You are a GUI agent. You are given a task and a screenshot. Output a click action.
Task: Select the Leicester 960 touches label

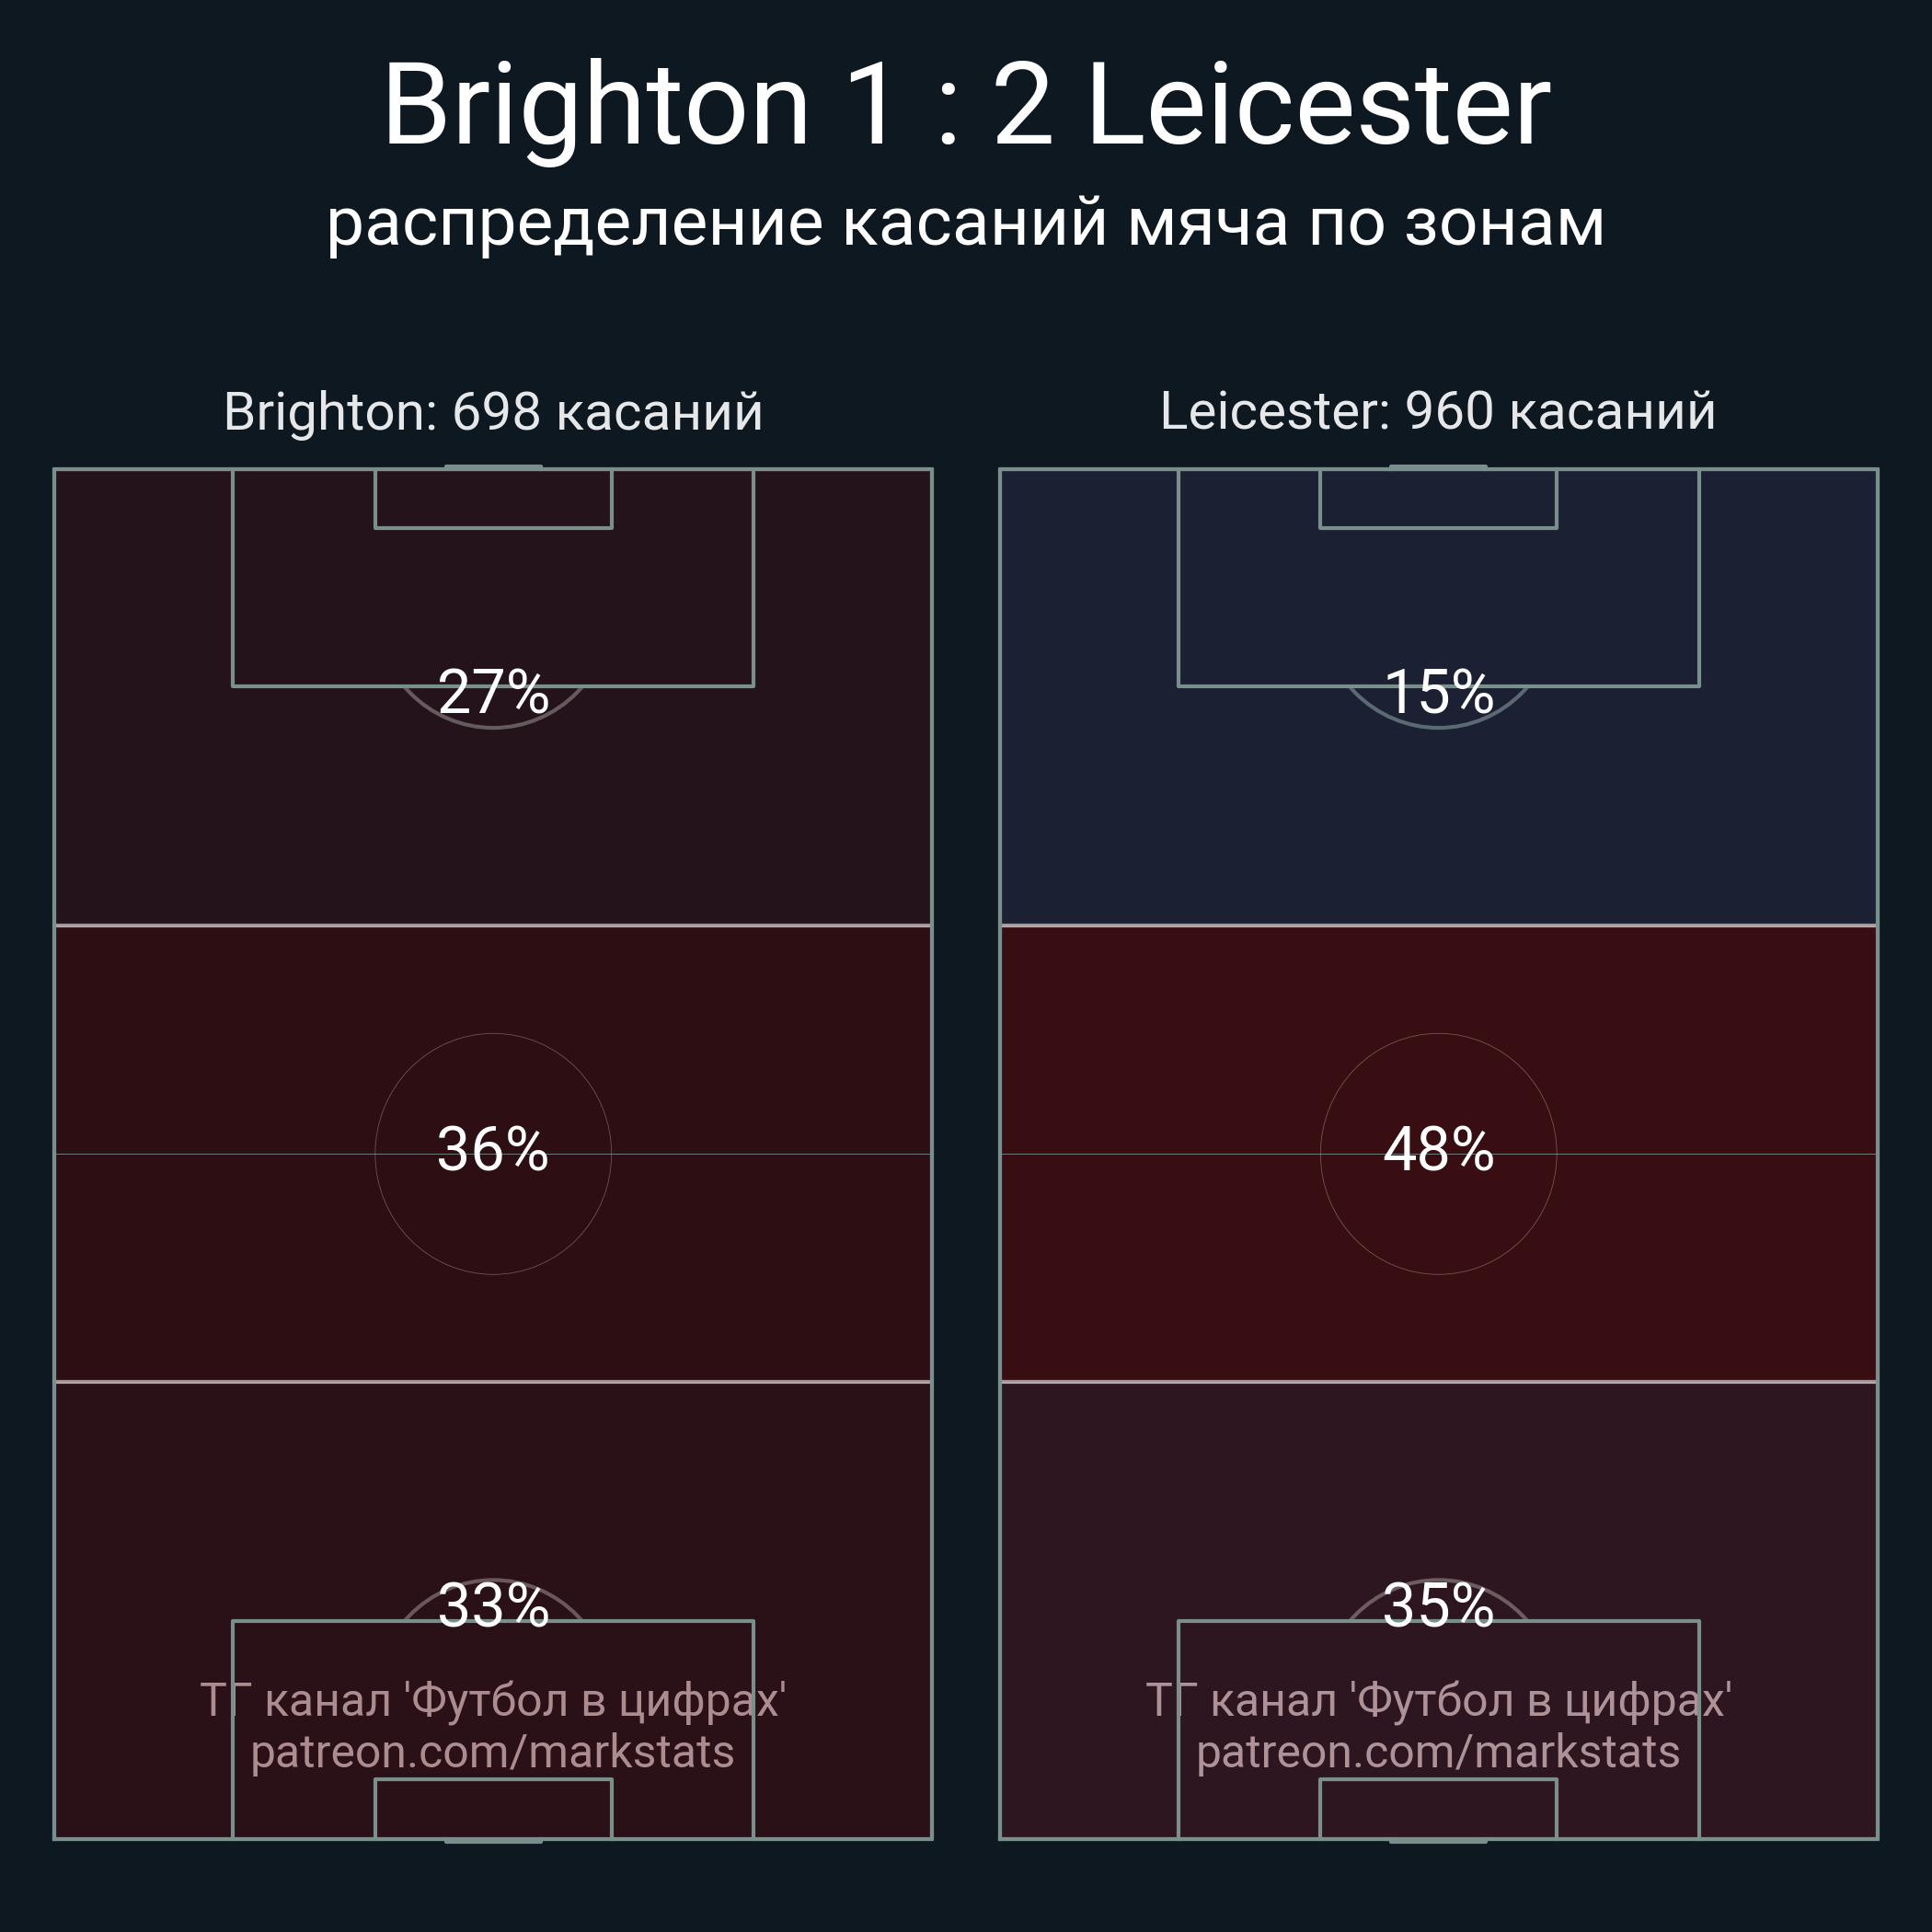point(1438,411)
